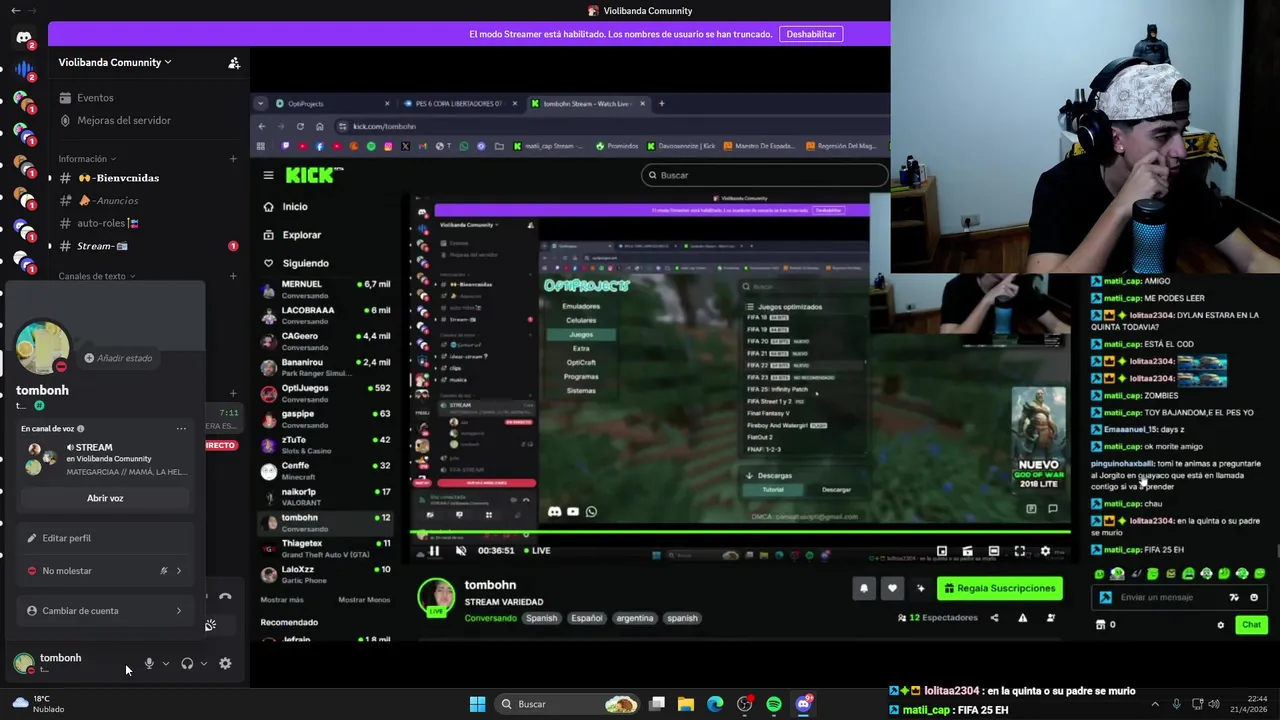Pause the Kick stream player

[x=434, y=551]
